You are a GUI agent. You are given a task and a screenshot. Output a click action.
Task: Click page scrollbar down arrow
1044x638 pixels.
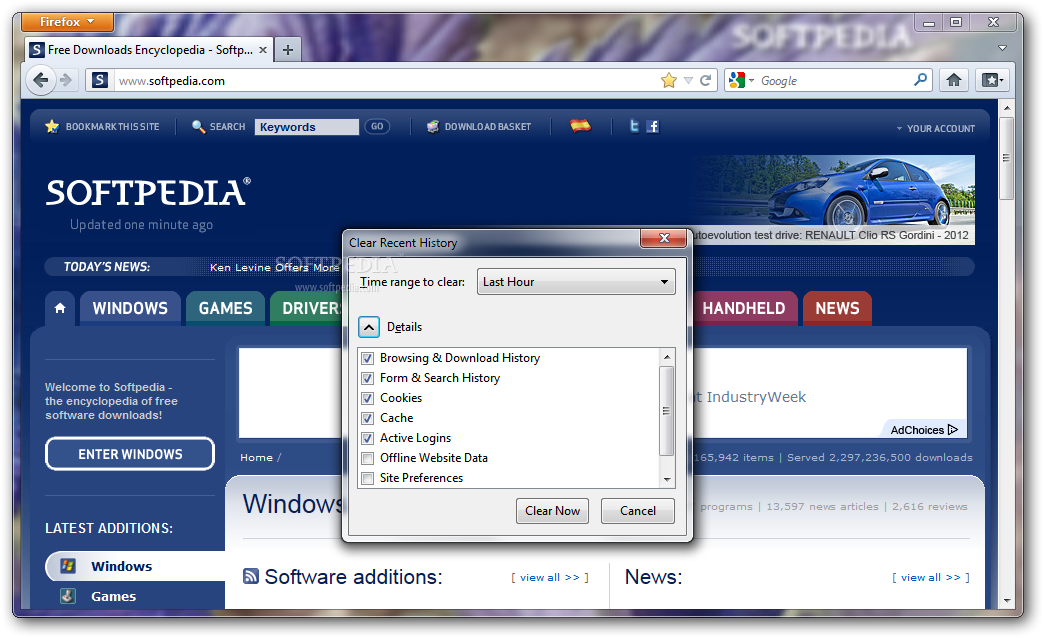pos(1006,601)
